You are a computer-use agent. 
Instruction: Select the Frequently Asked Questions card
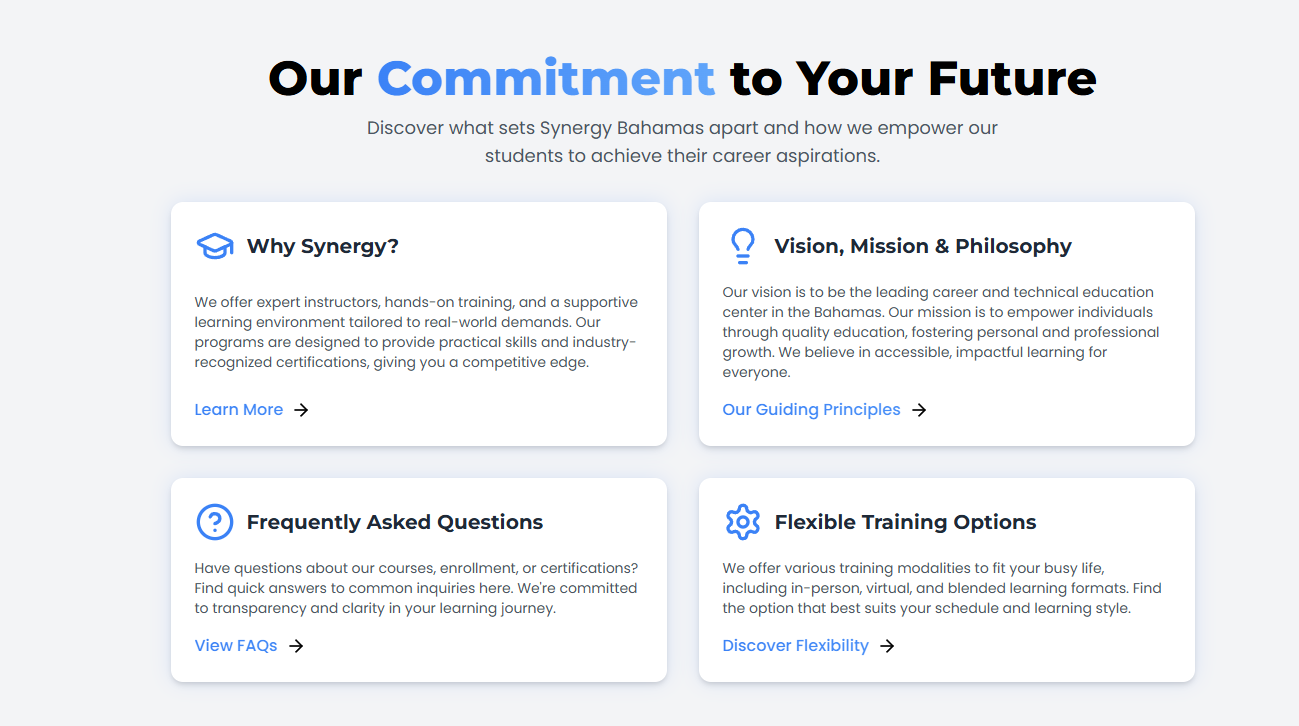[x=418, y=580]
